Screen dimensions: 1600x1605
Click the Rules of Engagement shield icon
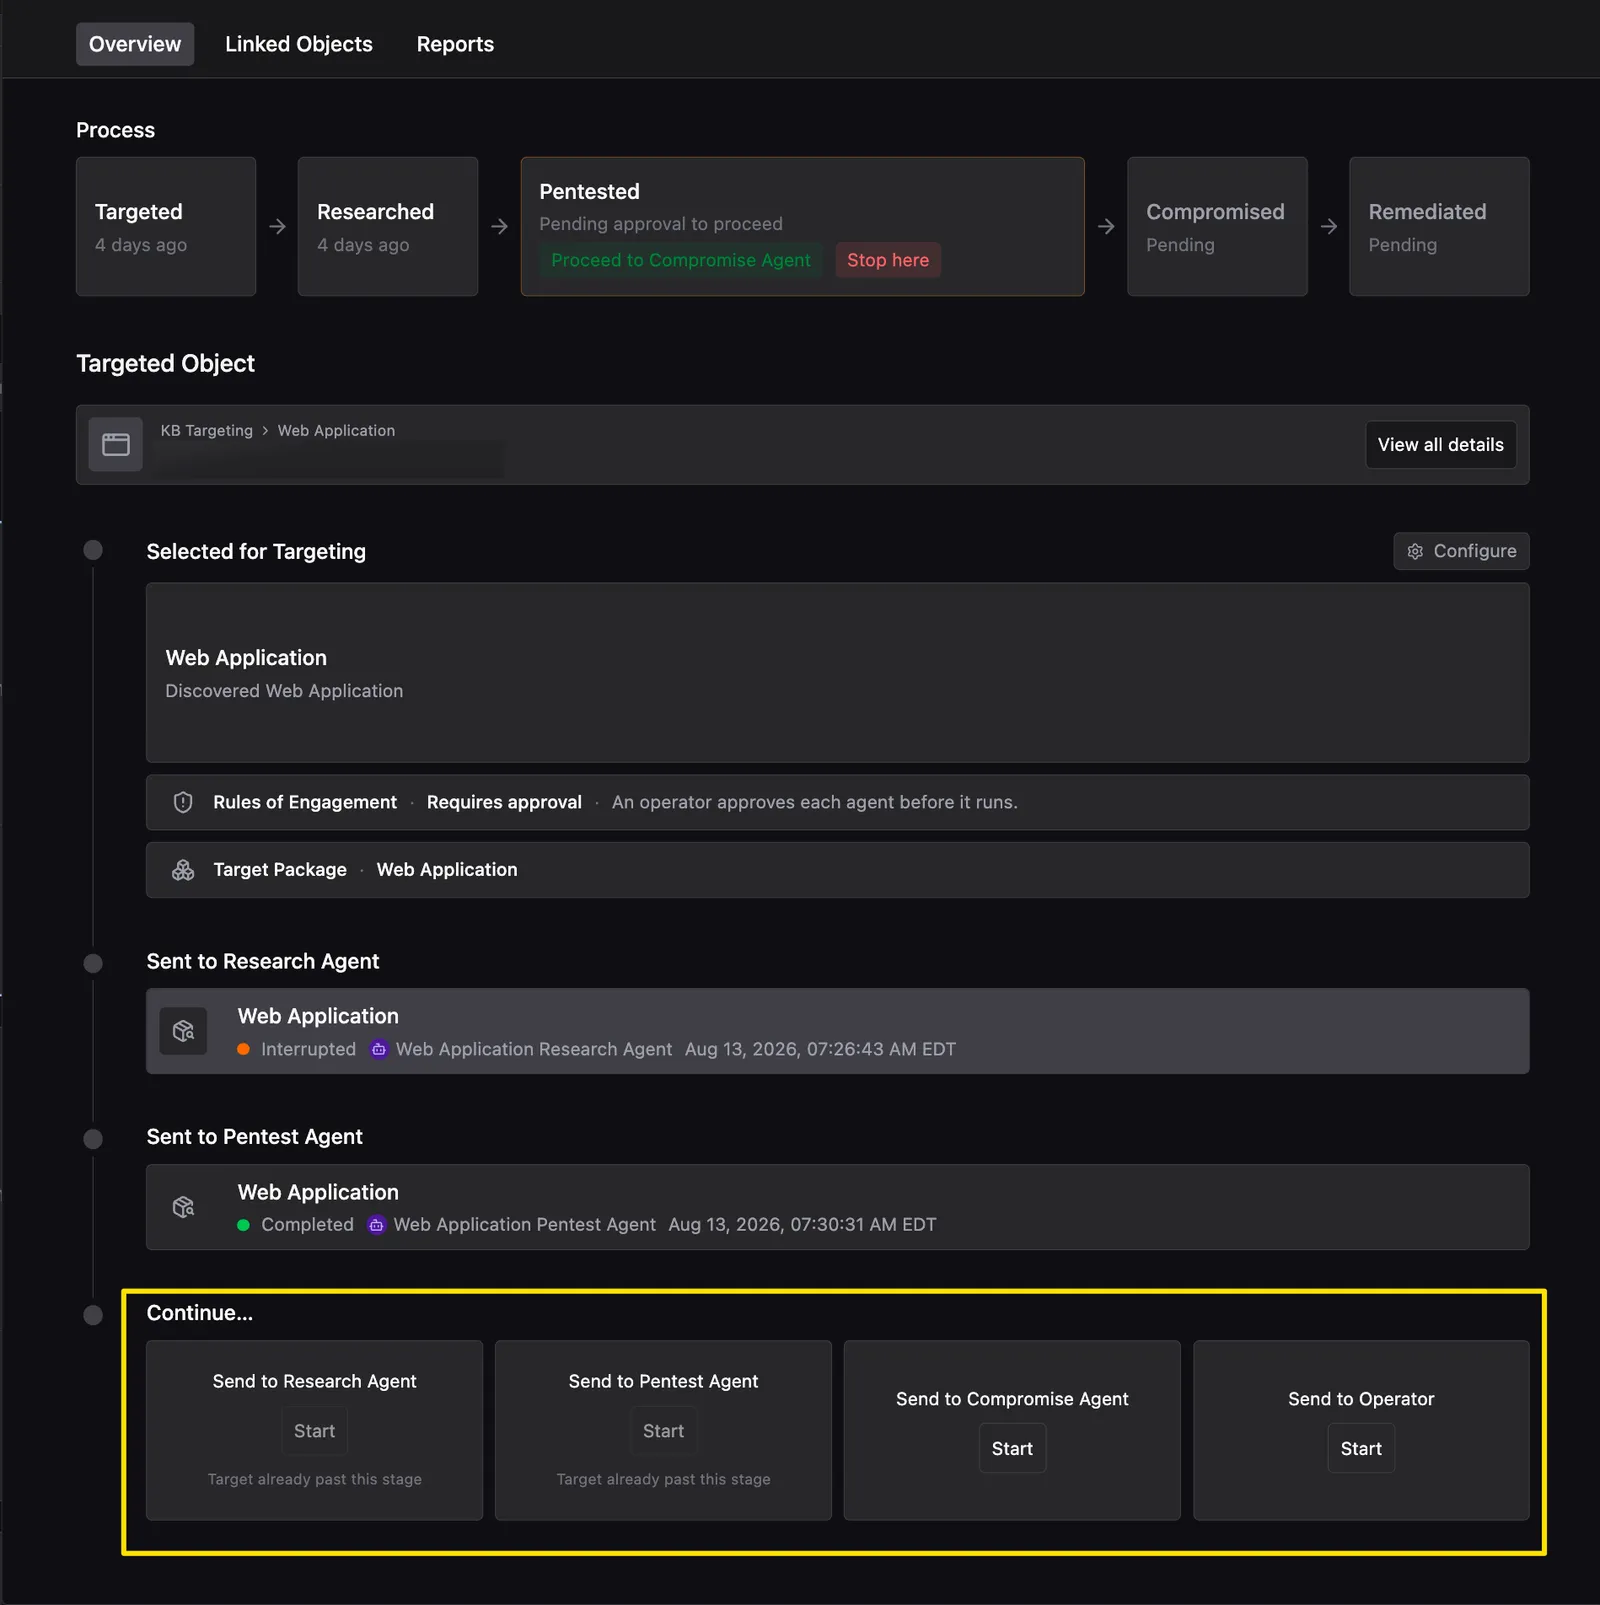pos(183,802)
